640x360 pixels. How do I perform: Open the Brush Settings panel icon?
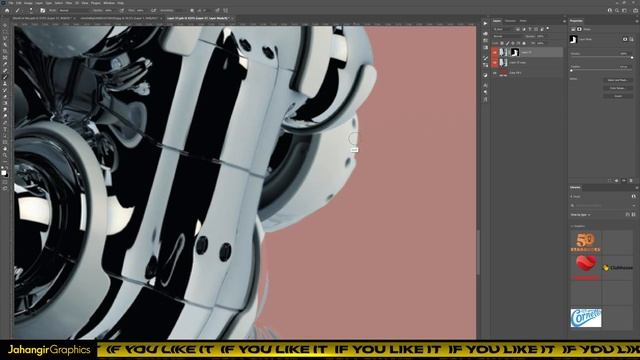tap(42, 10)
